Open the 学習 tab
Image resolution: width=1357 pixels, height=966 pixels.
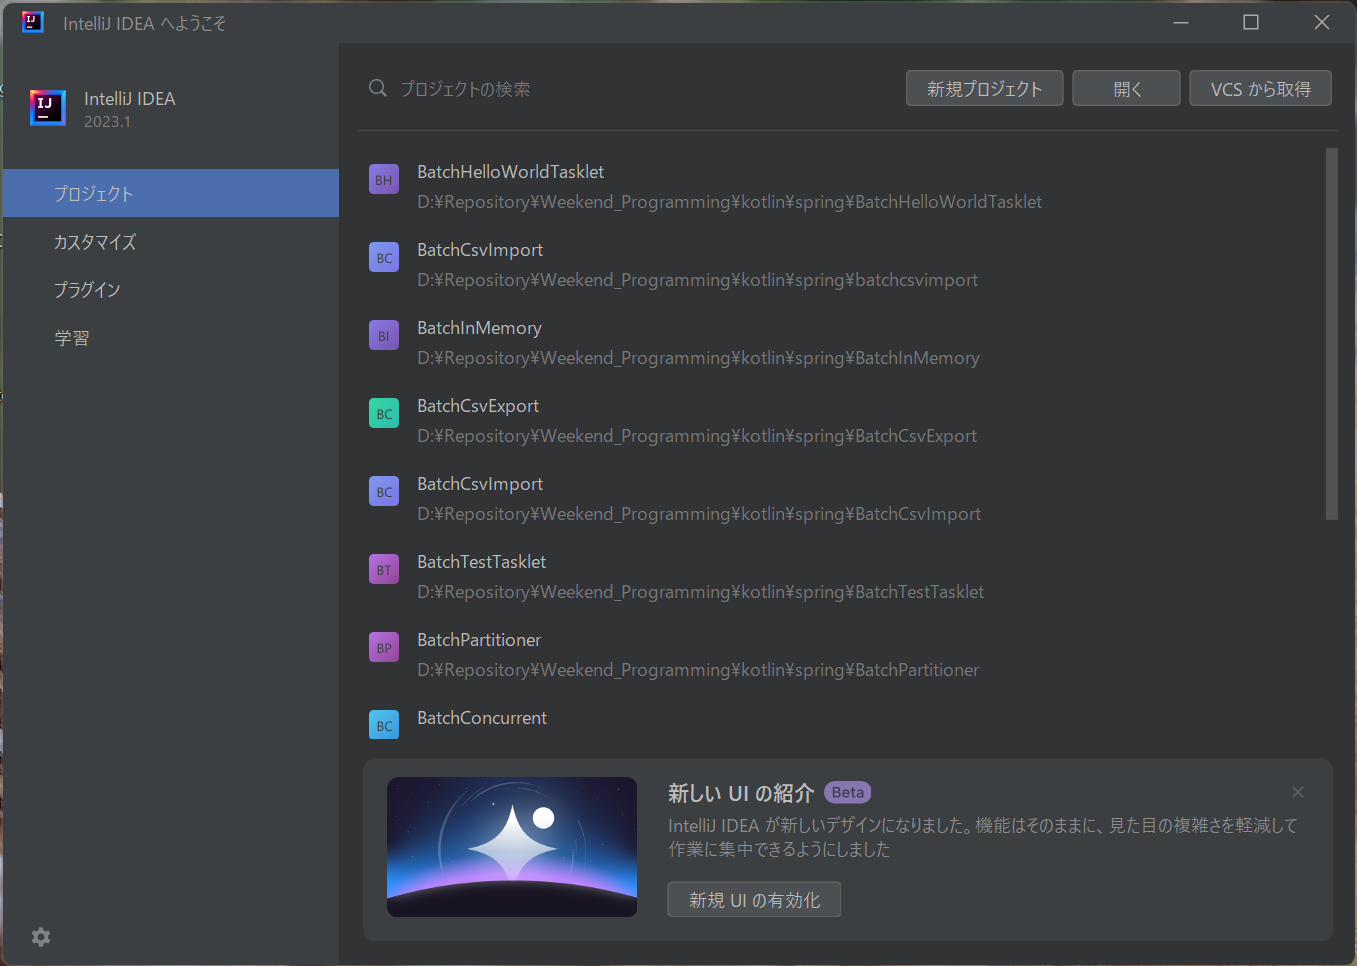click(x=171, y=338)
